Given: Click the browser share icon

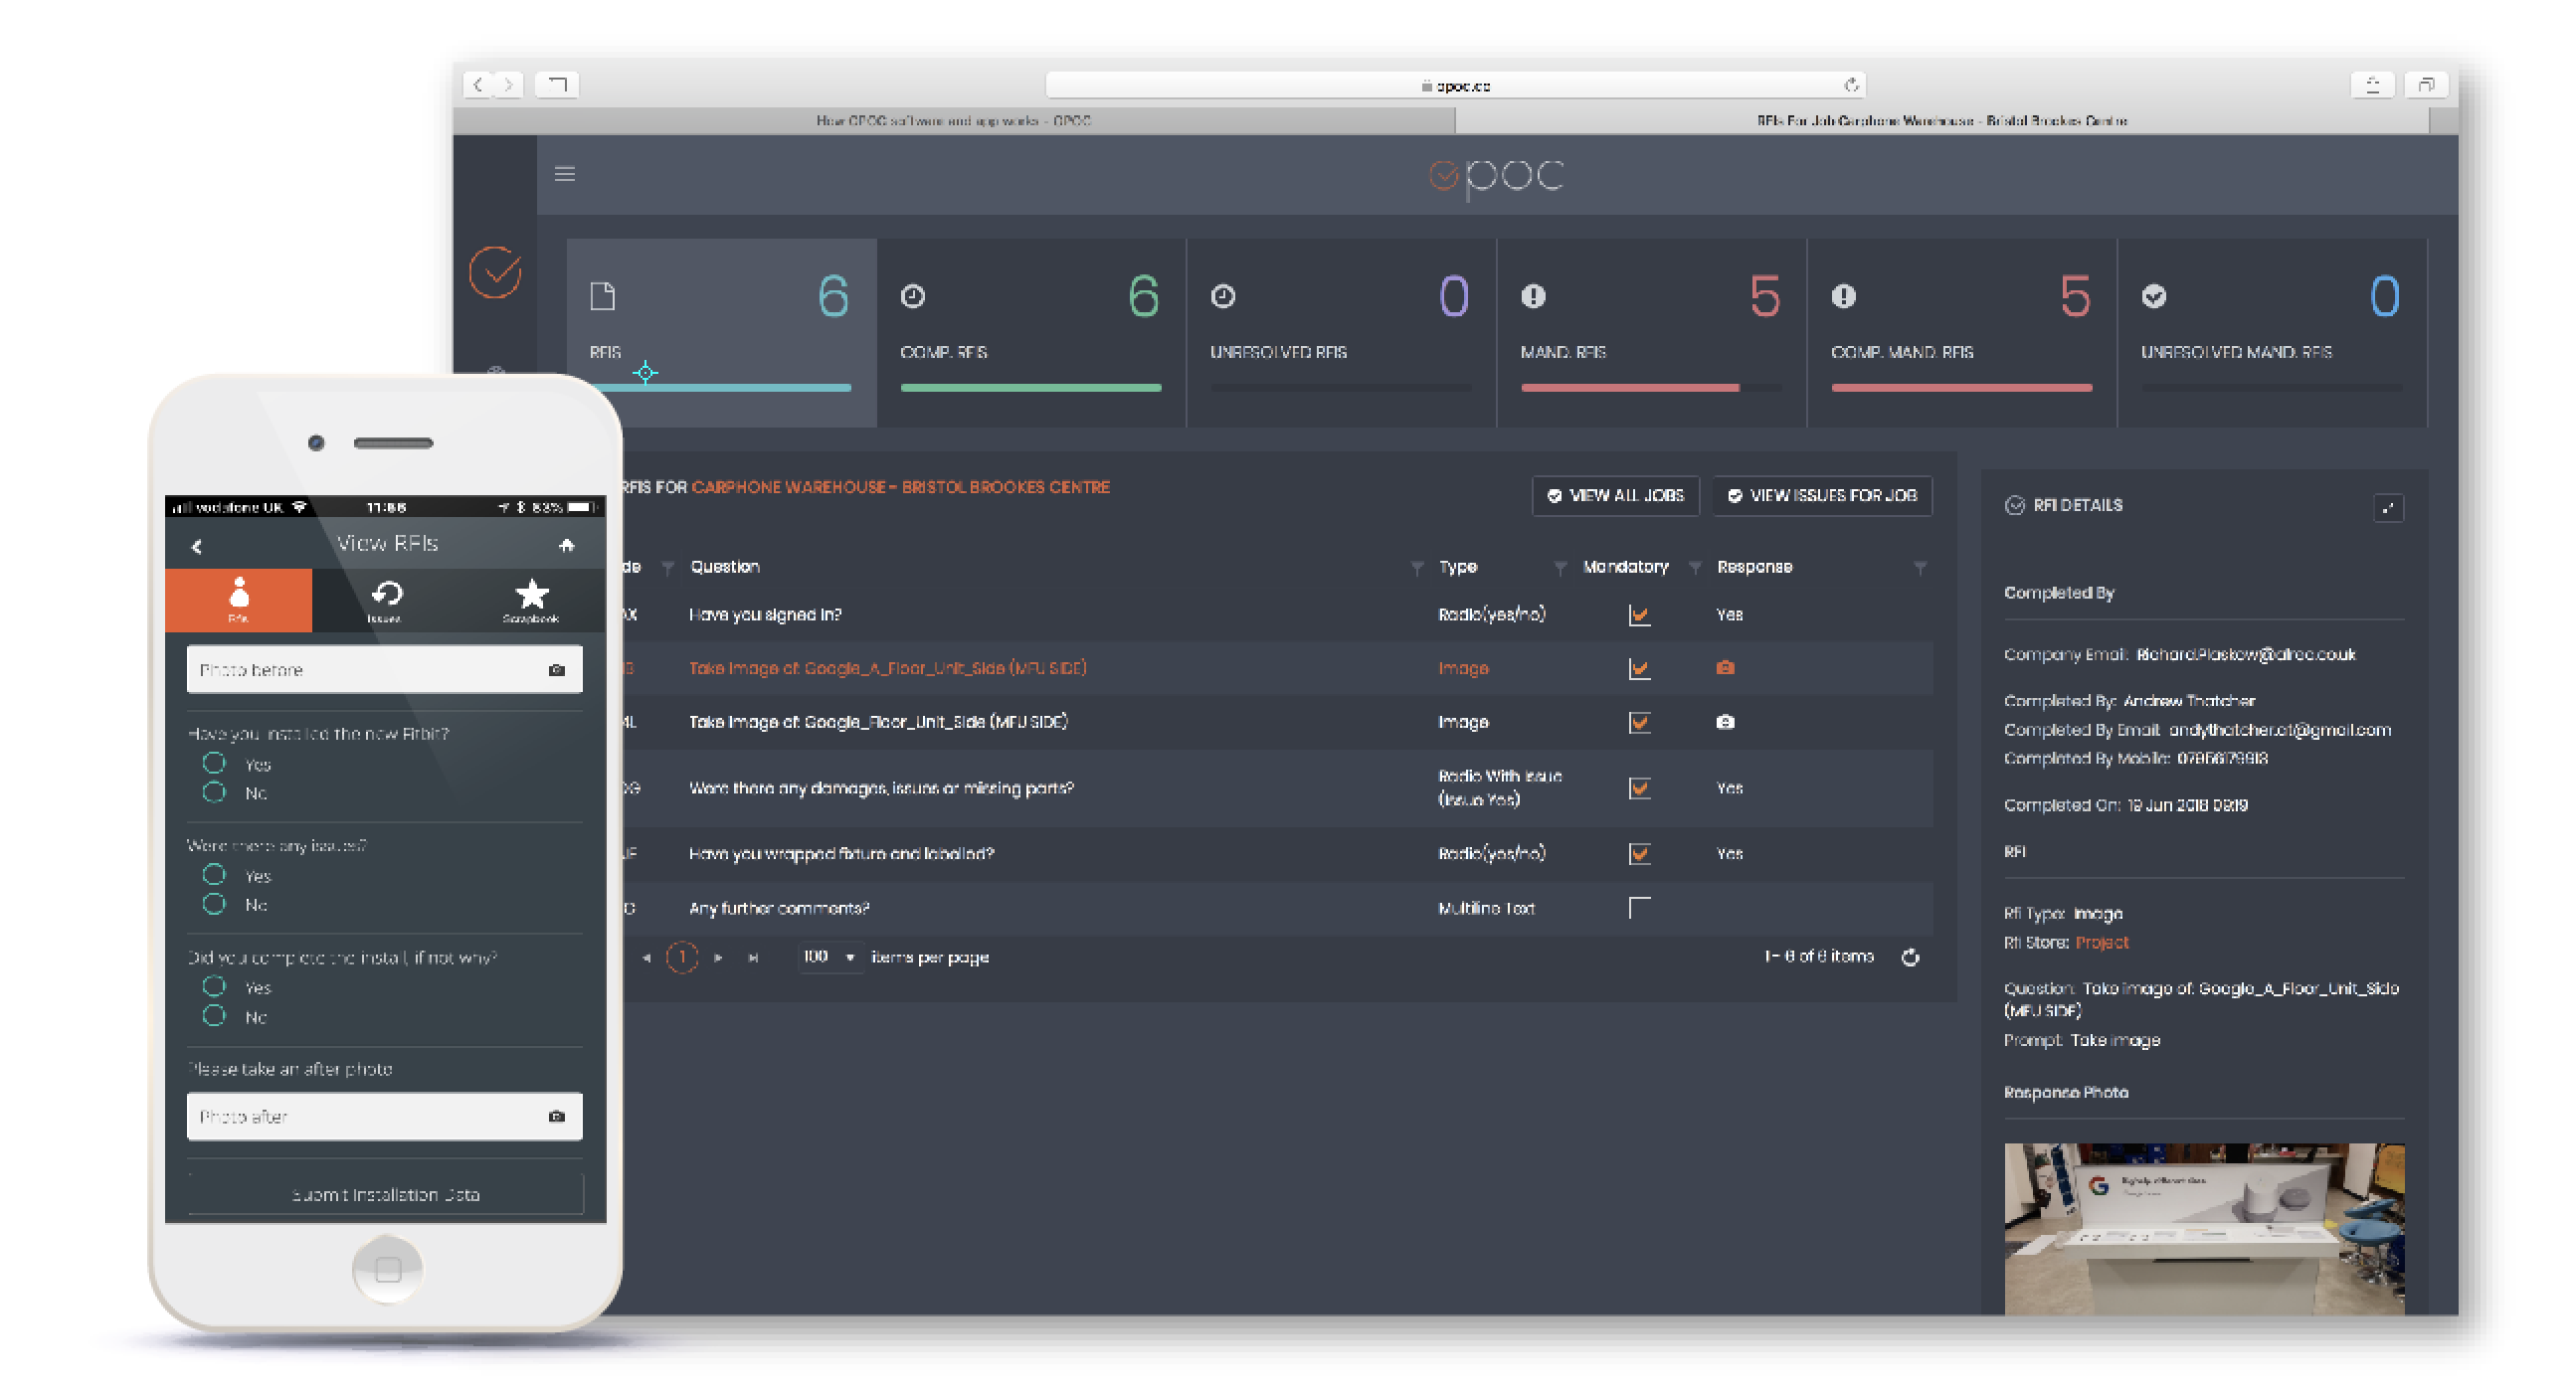Looking at the screenshot, I should click(2372, 85).
